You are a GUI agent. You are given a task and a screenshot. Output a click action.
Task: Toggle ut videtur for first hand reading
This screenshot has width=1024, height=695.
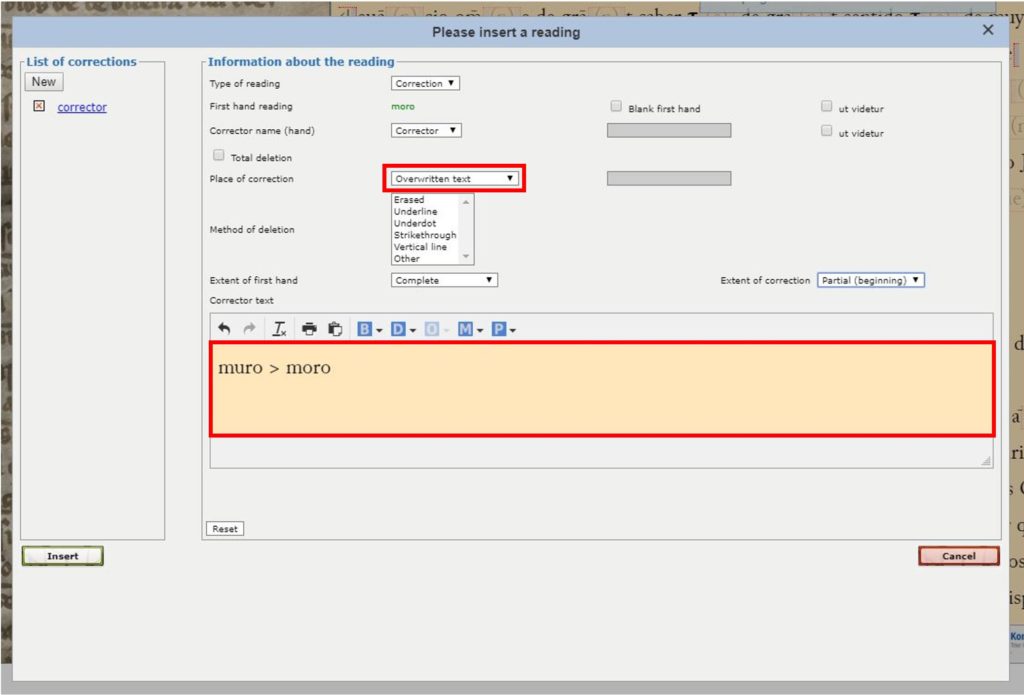click(827, 106)
